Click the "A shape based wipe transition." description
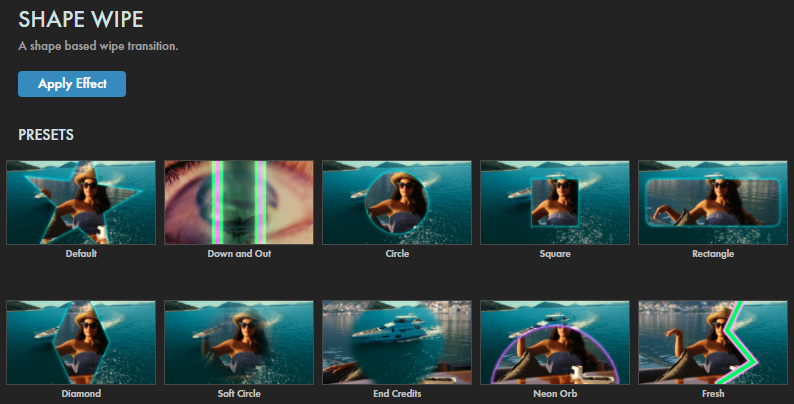794x404 pixels. (98, 46)
